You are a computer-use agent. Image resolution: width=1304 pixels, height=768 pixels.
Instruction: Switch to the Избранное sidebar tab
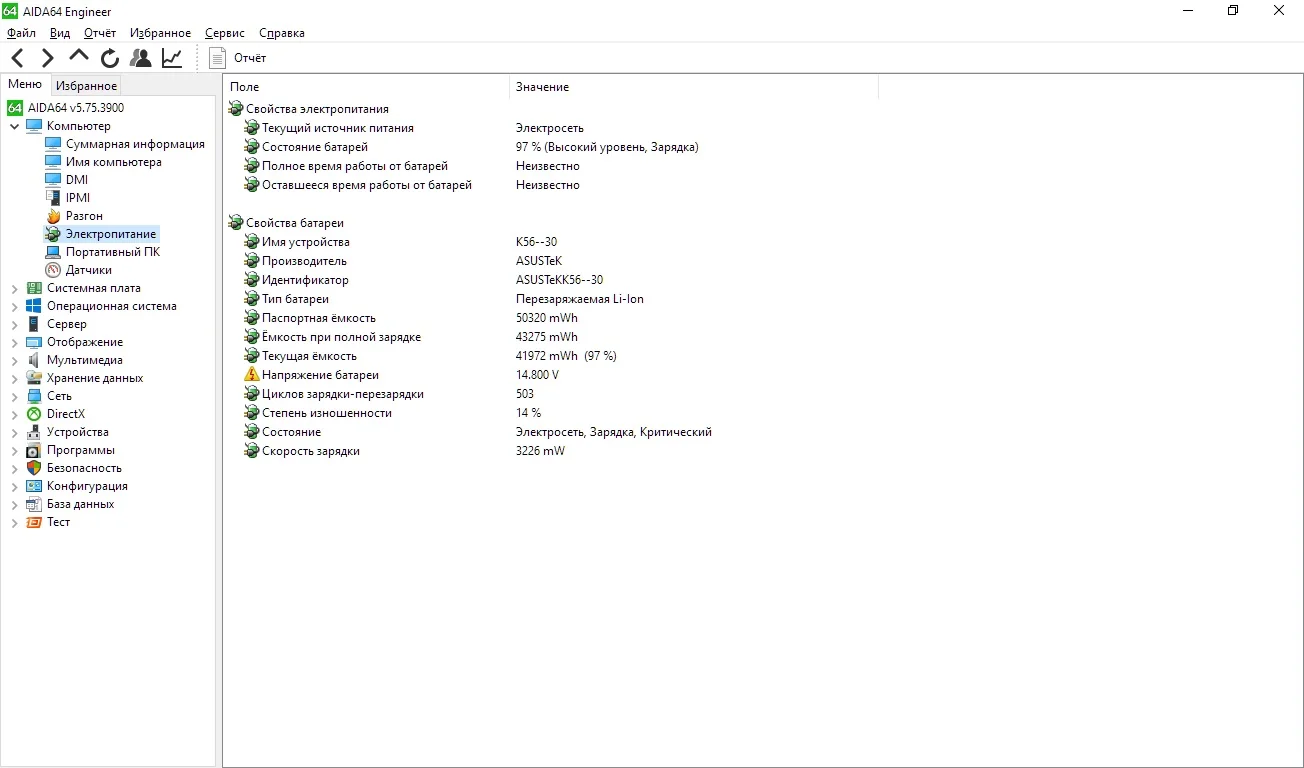pos(86,86)
